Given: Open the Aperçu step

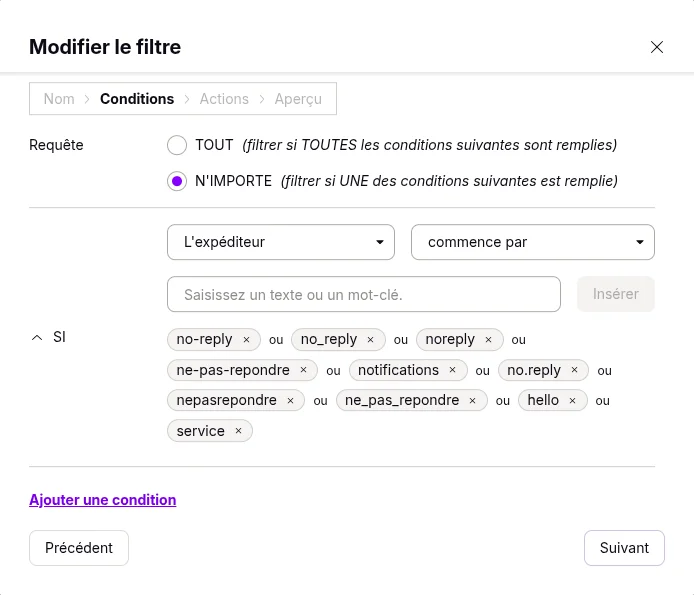Looking at the screenshot, I should [298, 99].
